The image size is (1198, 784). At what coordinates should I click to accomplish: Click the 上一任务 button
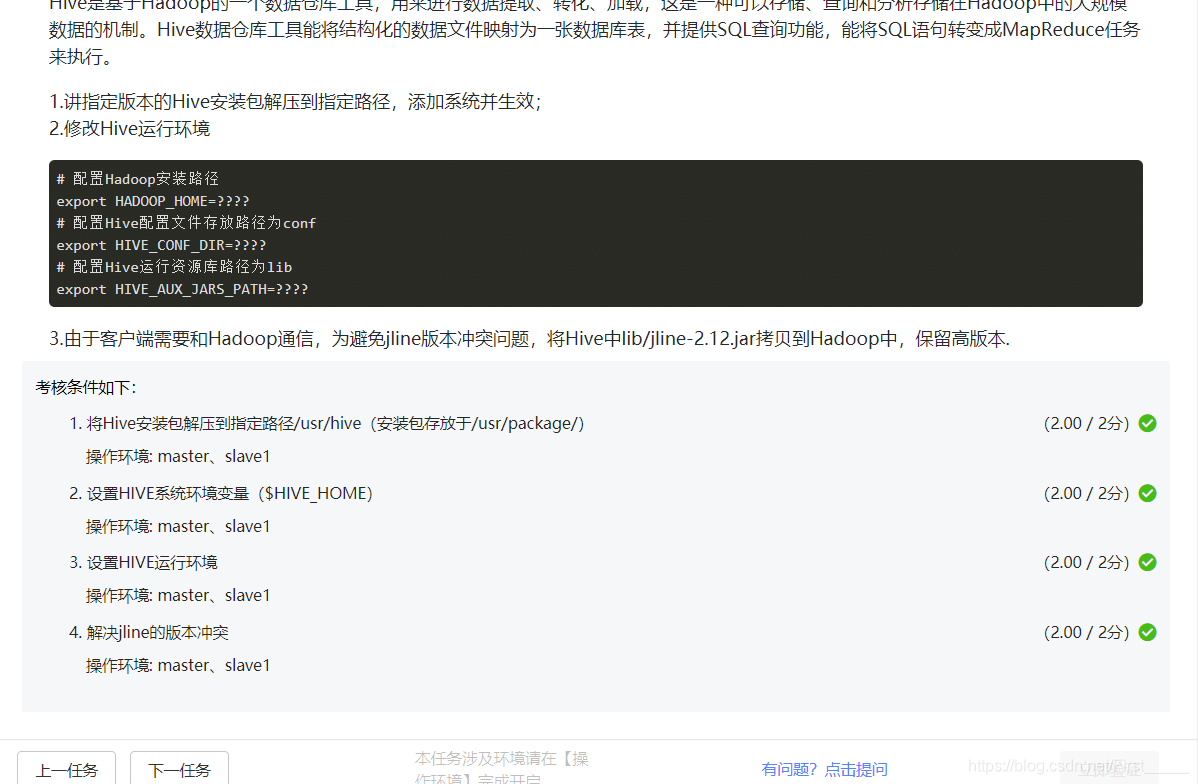(66, 770)
